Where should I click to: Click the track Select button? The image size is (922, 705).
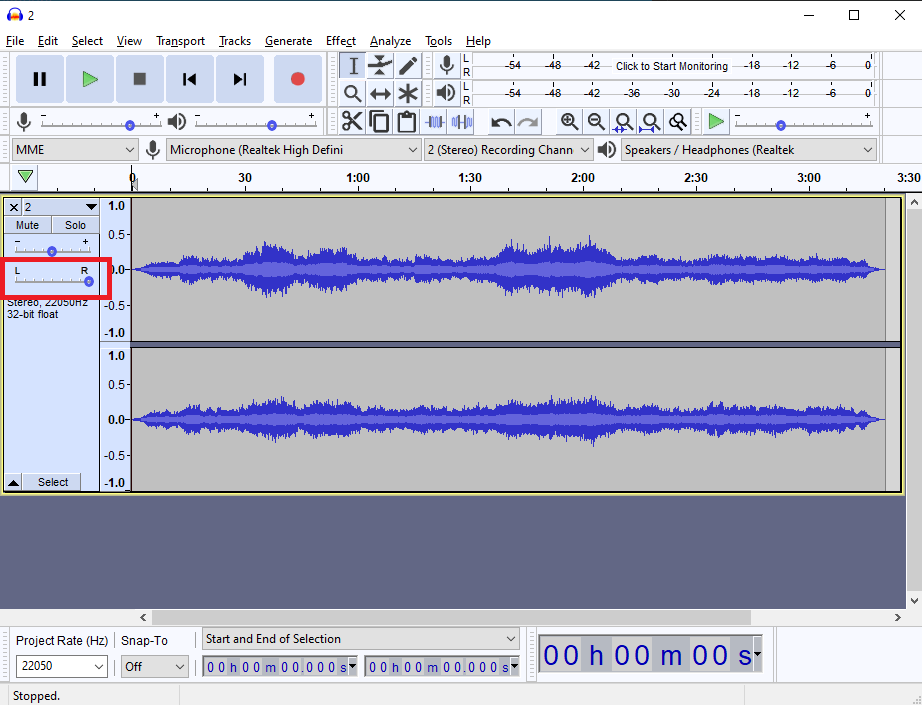click(53, 482)
